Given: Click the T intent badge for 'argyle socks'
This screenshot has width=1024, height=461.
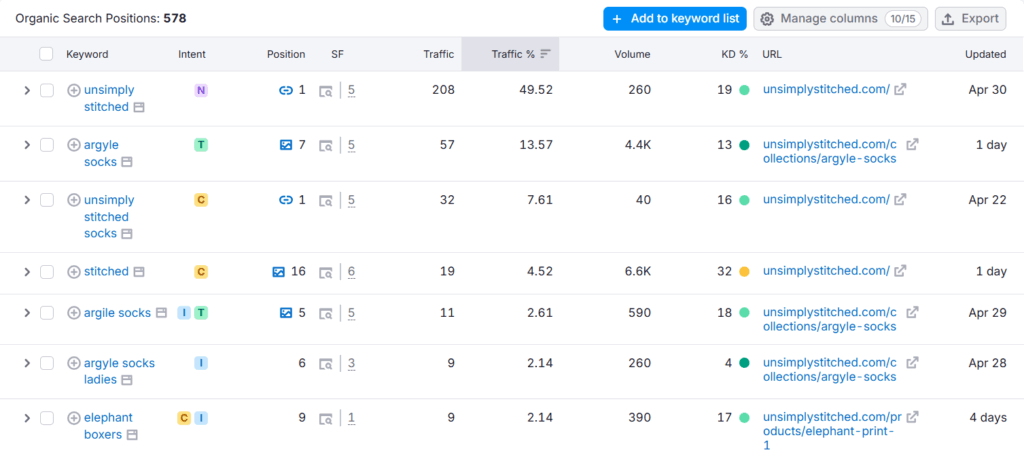Looking at the screenshot, I should pyautogui.click(x=201, y=145).
